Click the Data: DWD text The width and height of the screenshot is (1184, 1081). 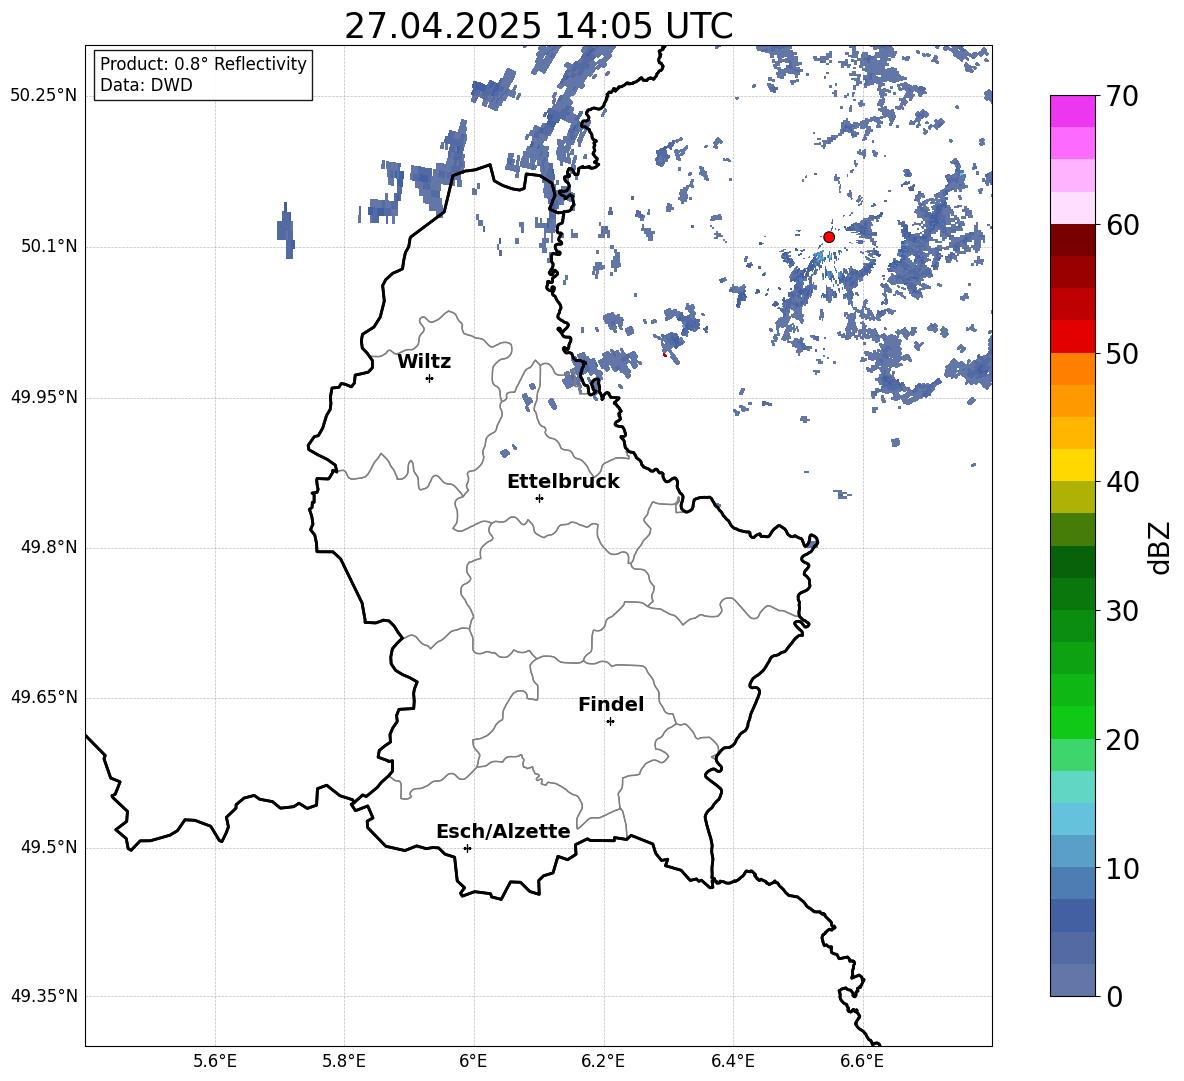pos(146,85)
